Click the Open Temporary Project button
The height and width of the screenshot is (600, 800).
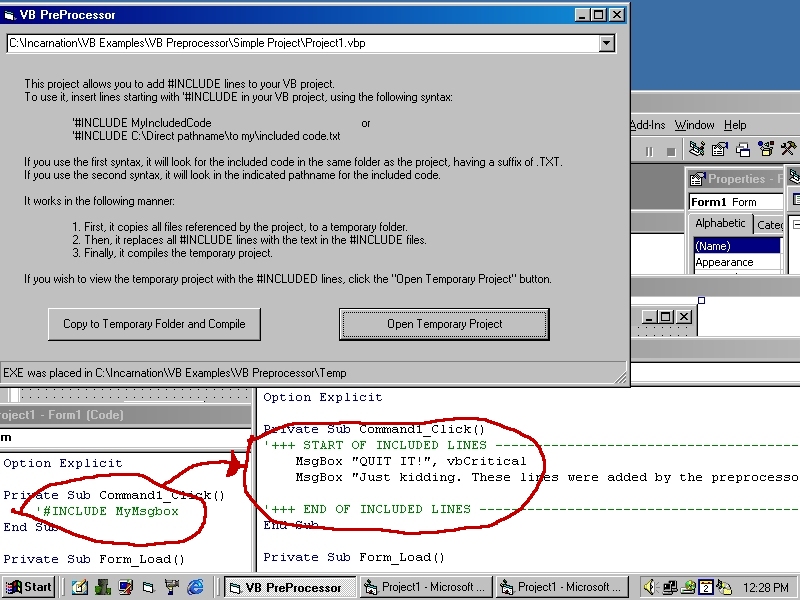pos(444,324)
